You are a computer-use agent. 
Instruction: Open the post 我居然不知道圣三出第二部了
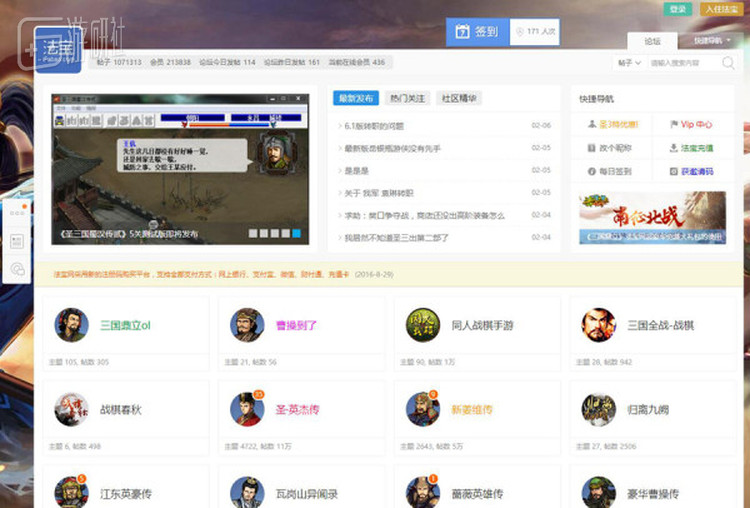[397, 238]
